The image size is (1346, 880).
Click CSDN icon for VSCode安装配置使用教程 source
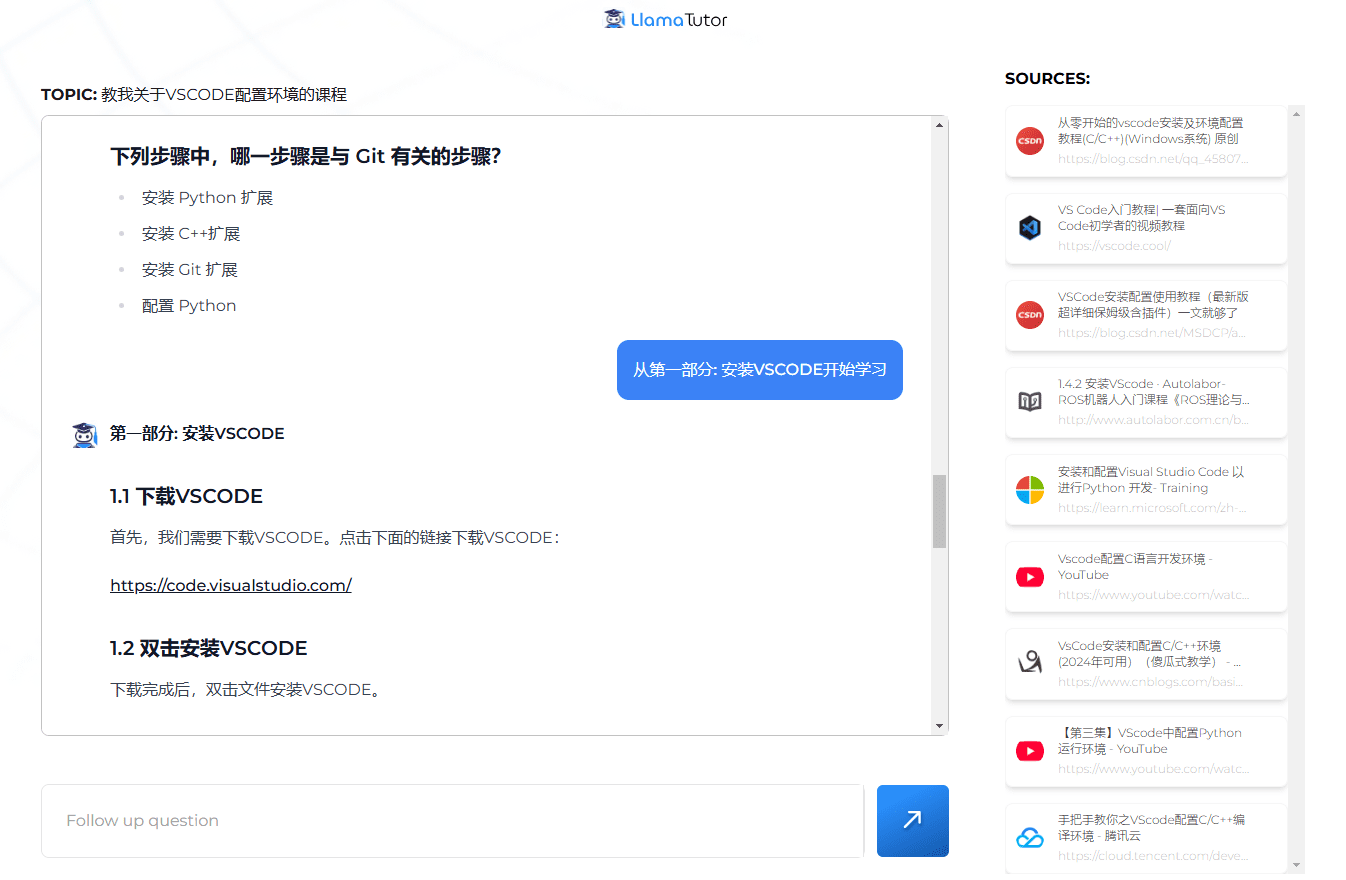[1030, 315]
